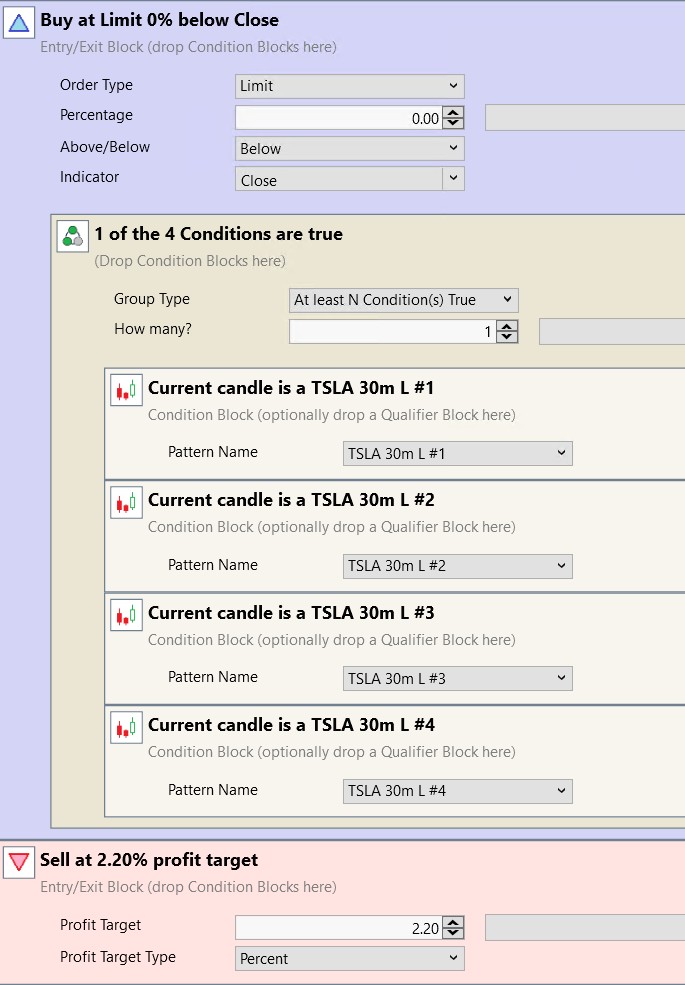The height and width of the screenshot is (985, 685).
Task: Open the Profit Target Type dropdown
Action: click(x=349, y=958)
